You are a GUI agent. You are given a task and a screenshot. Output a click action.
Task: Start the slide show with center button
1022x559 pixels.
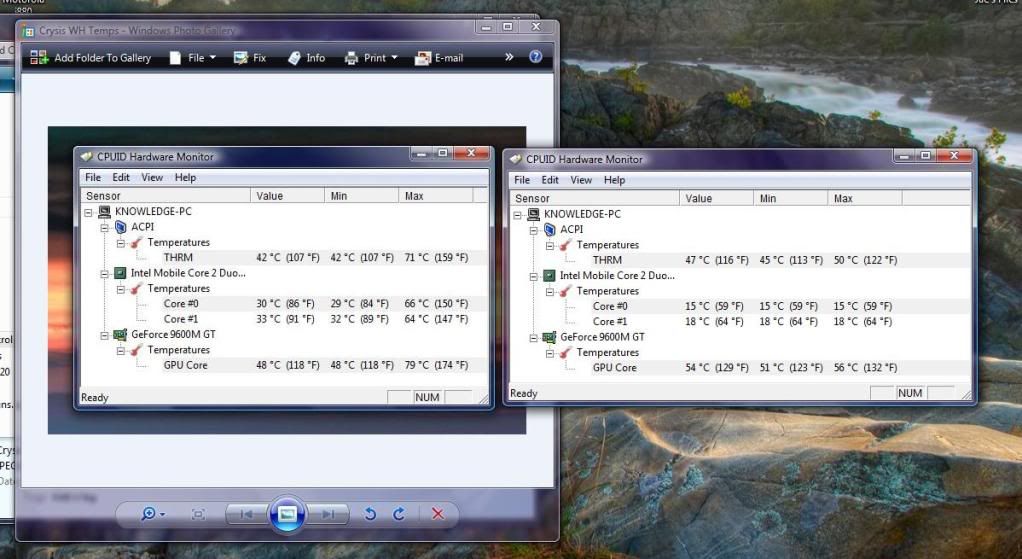point(287,514)
